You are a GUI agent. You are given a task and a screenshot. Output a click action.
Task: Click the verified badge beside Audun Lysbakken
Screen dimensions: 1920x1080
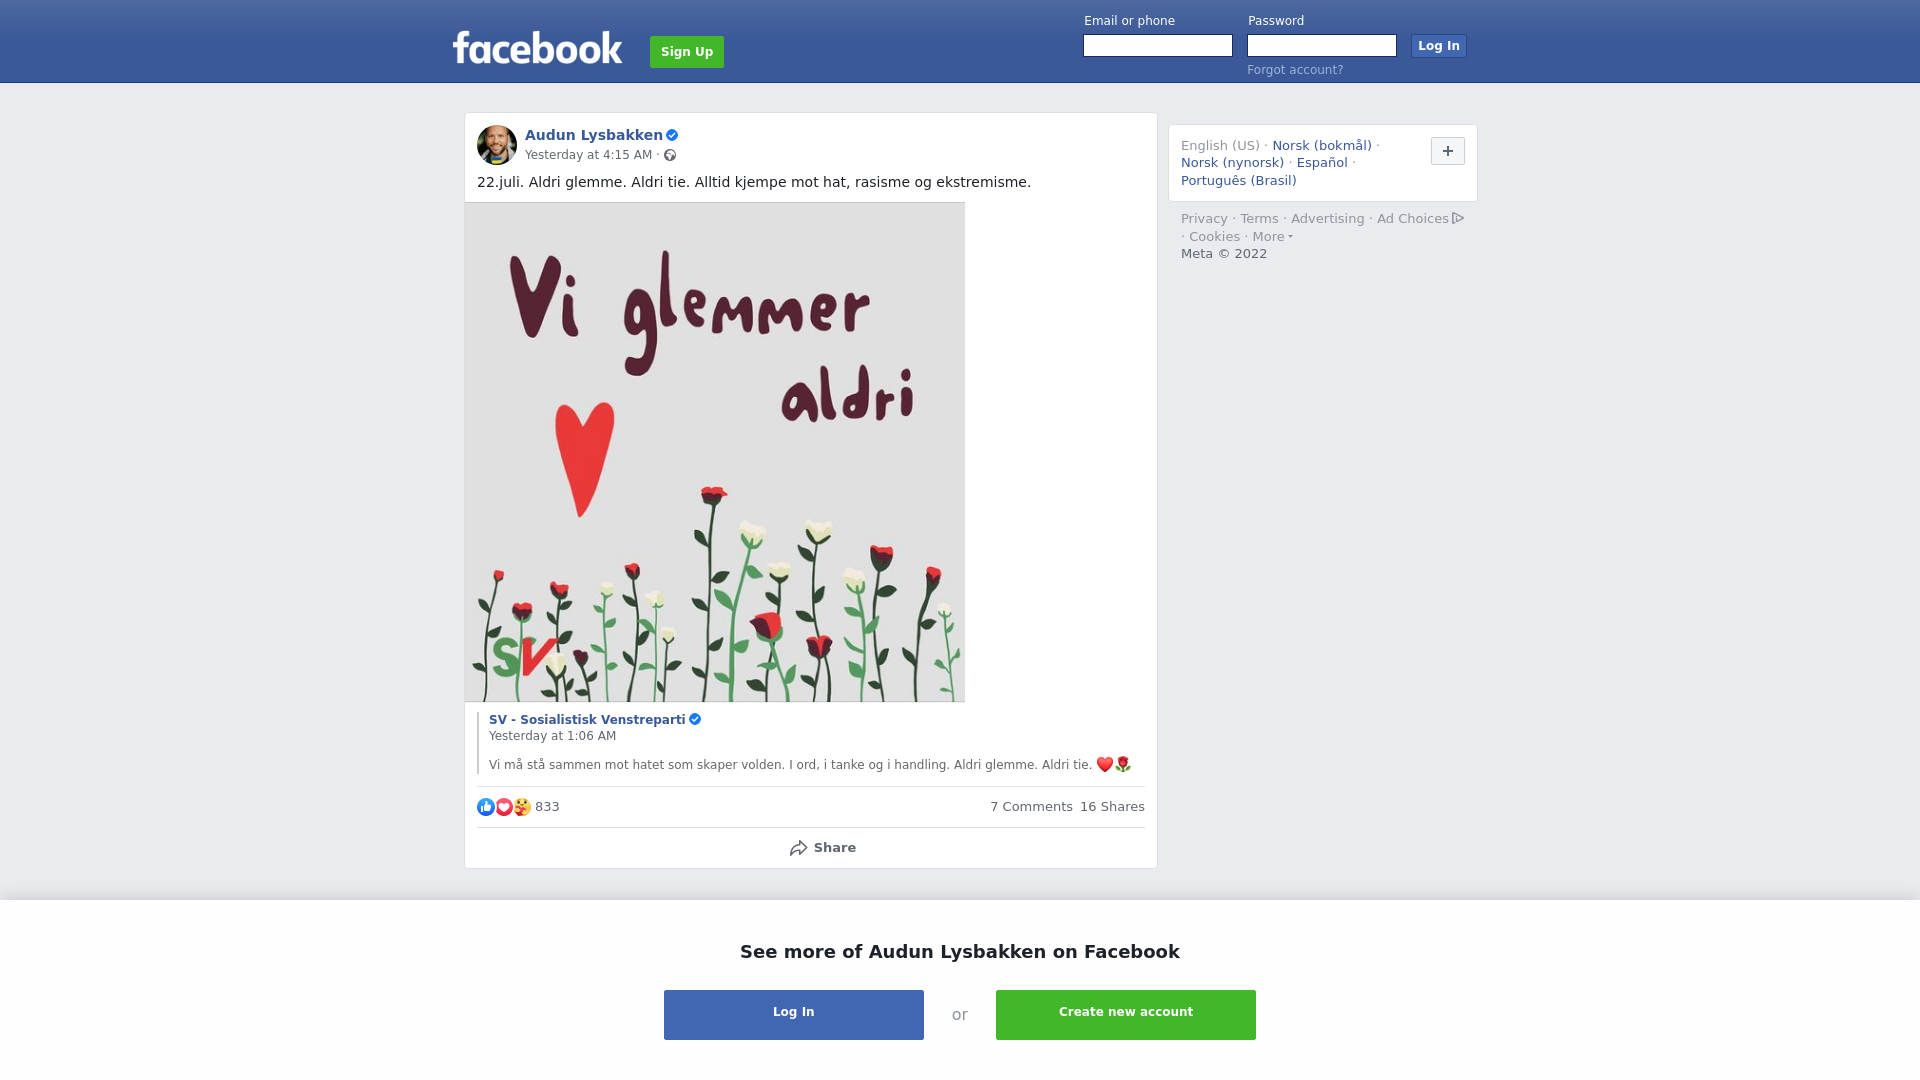tap(672, 135)
